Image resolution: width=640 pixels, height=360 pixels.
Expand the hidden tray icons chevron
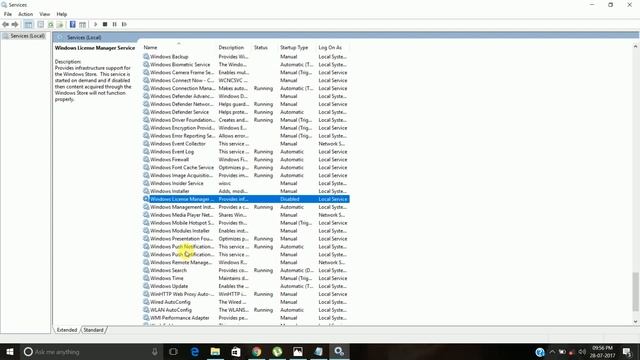552,352
